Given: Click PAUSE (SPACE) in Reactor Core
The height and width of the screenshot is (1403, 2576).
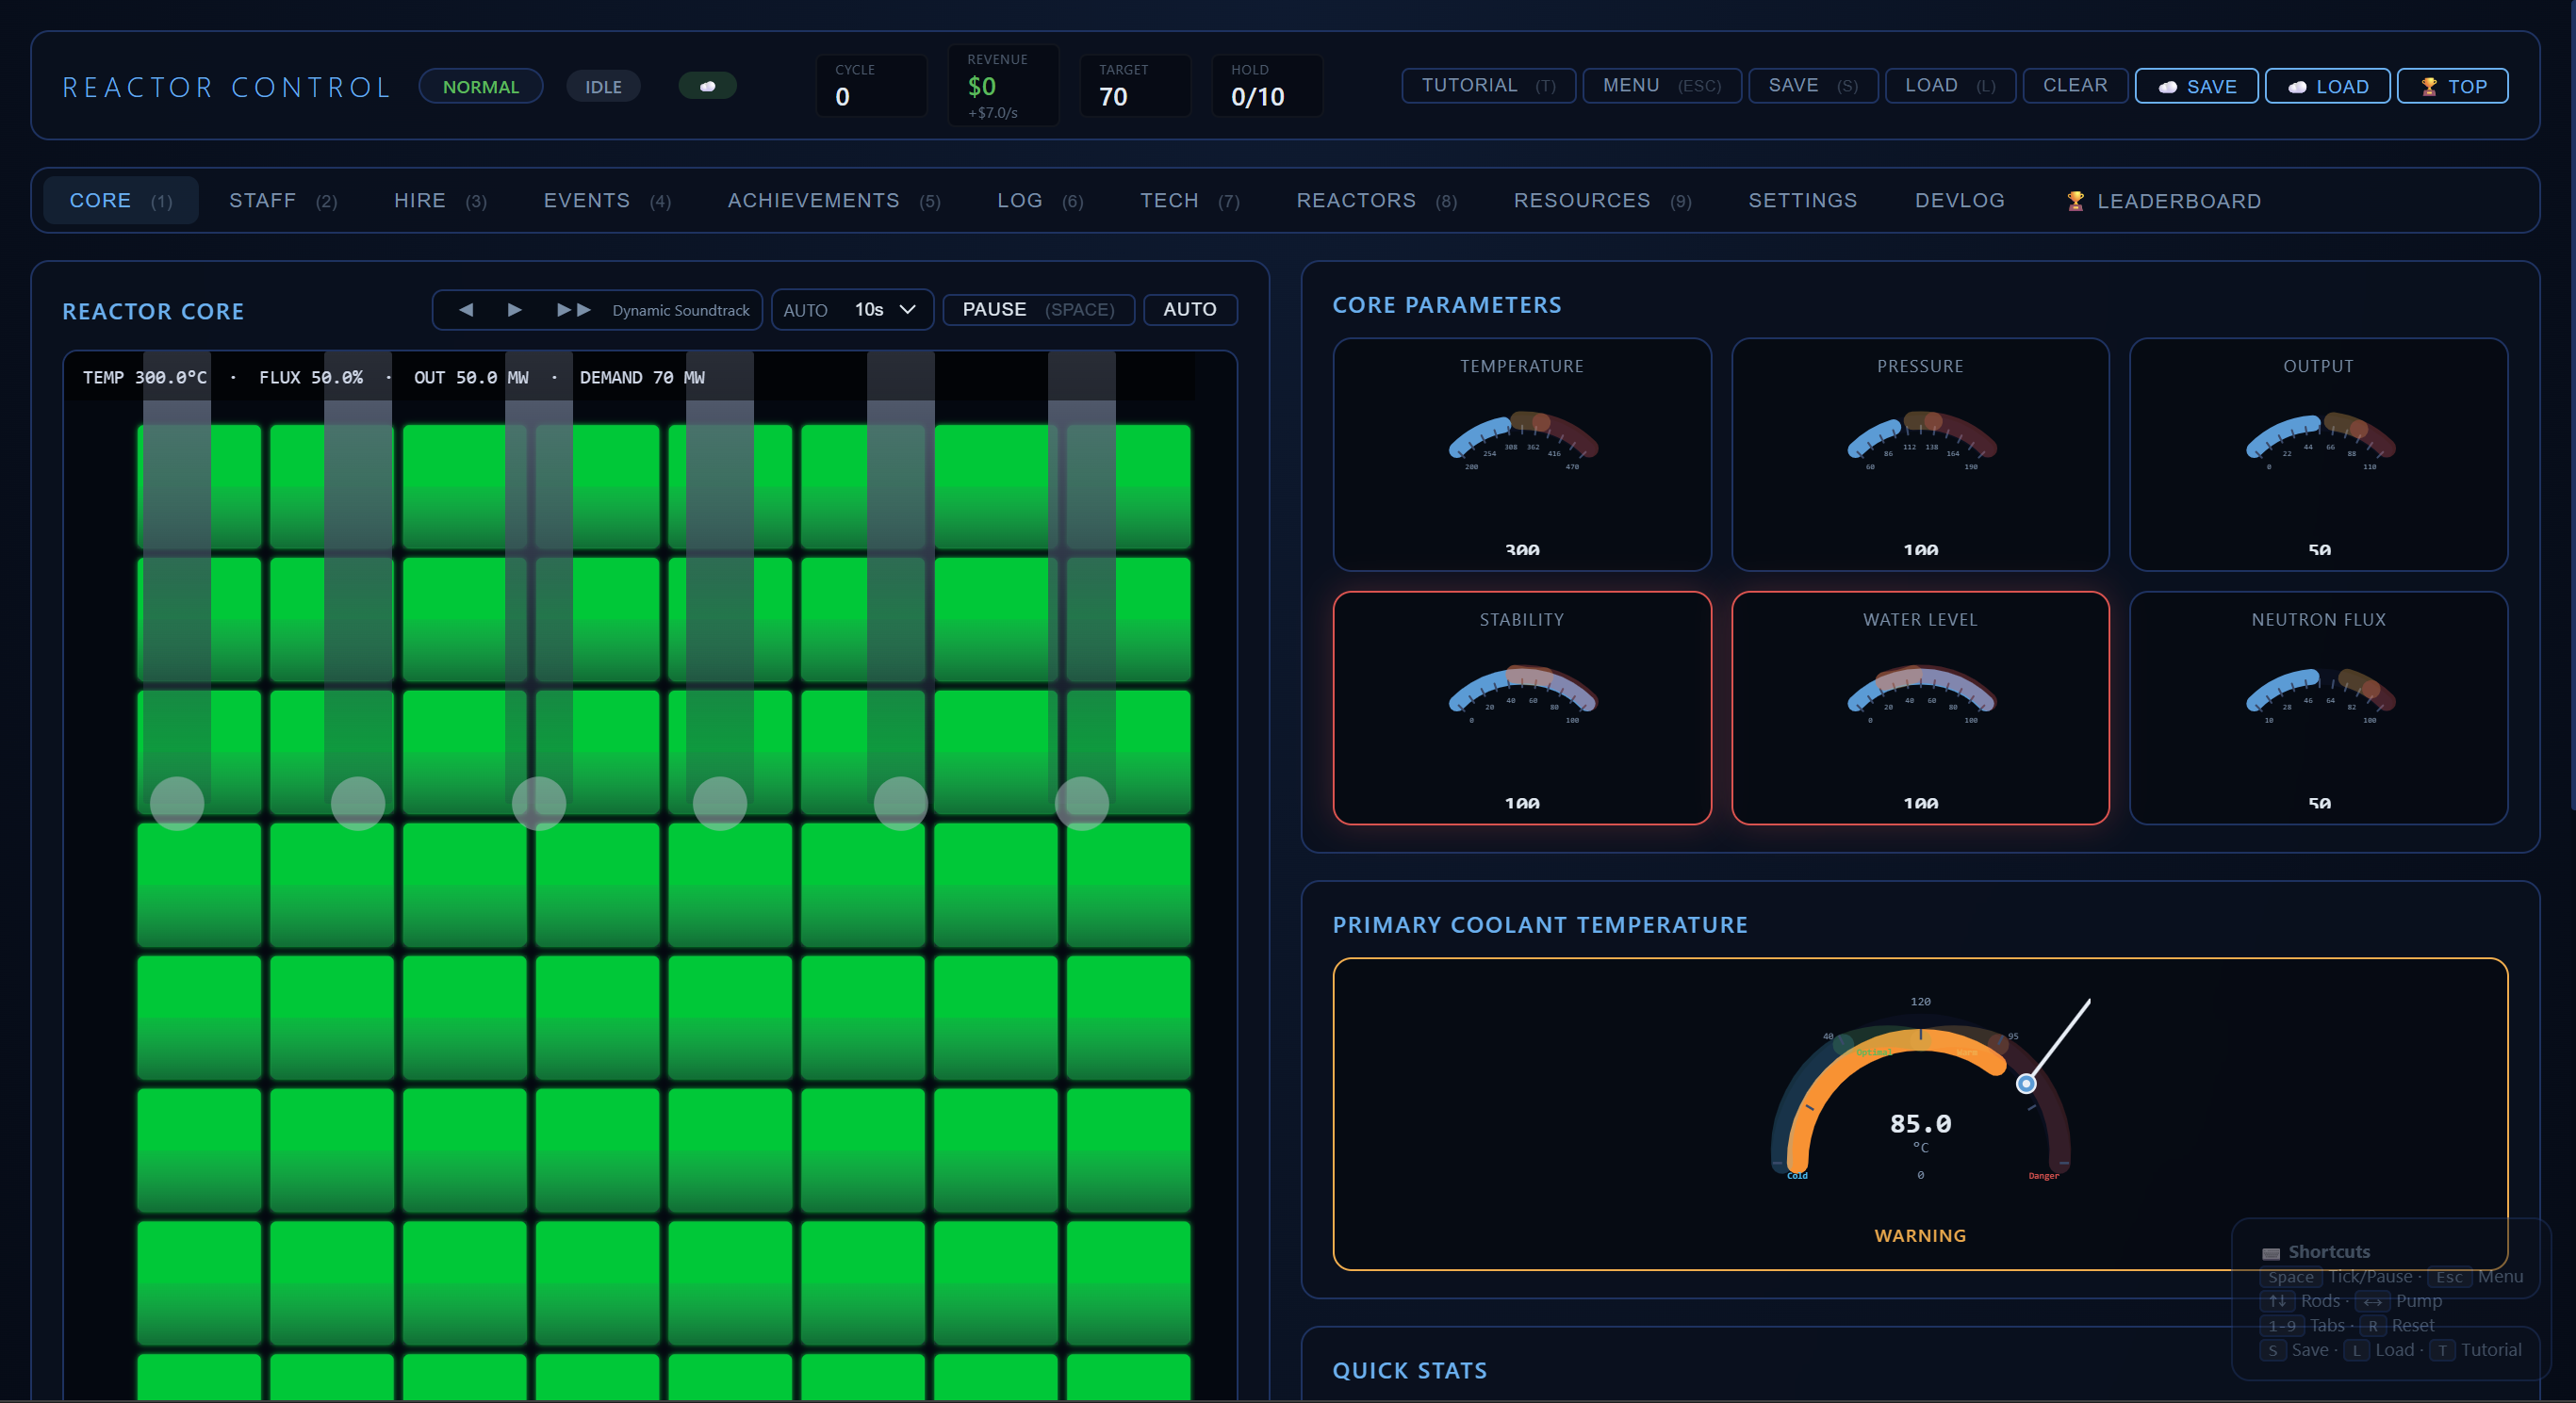Looking at the screenshot, I should (1038, 310).
